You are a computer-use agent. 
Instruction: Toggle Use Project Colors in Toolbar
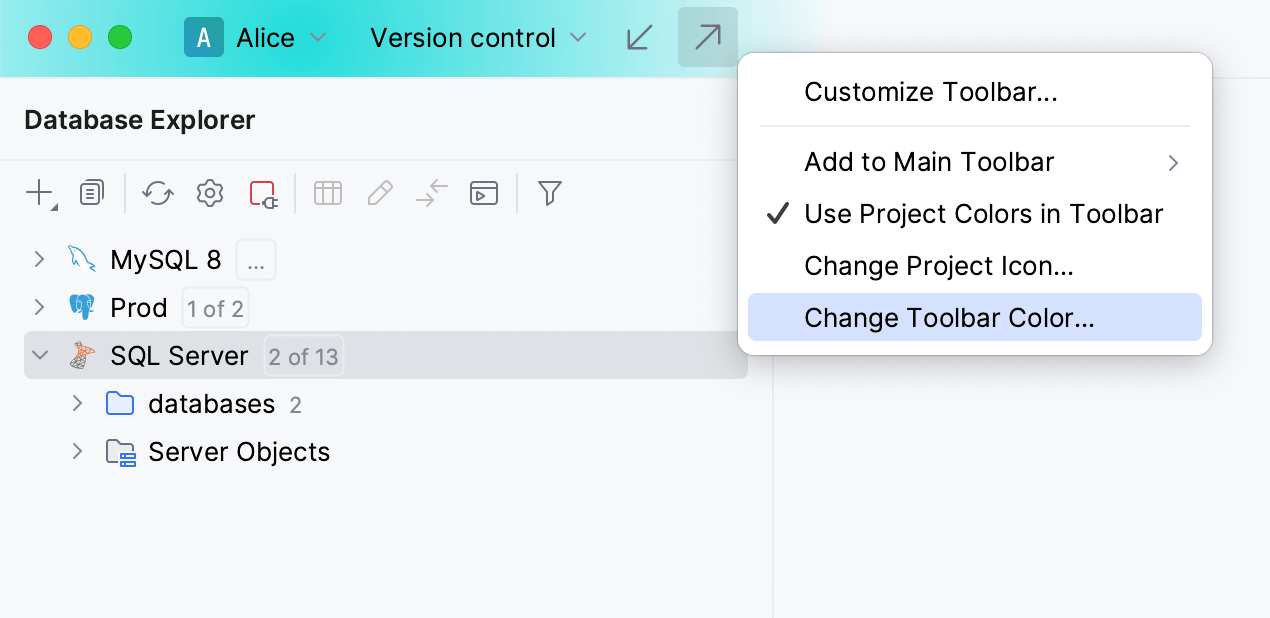983,214
